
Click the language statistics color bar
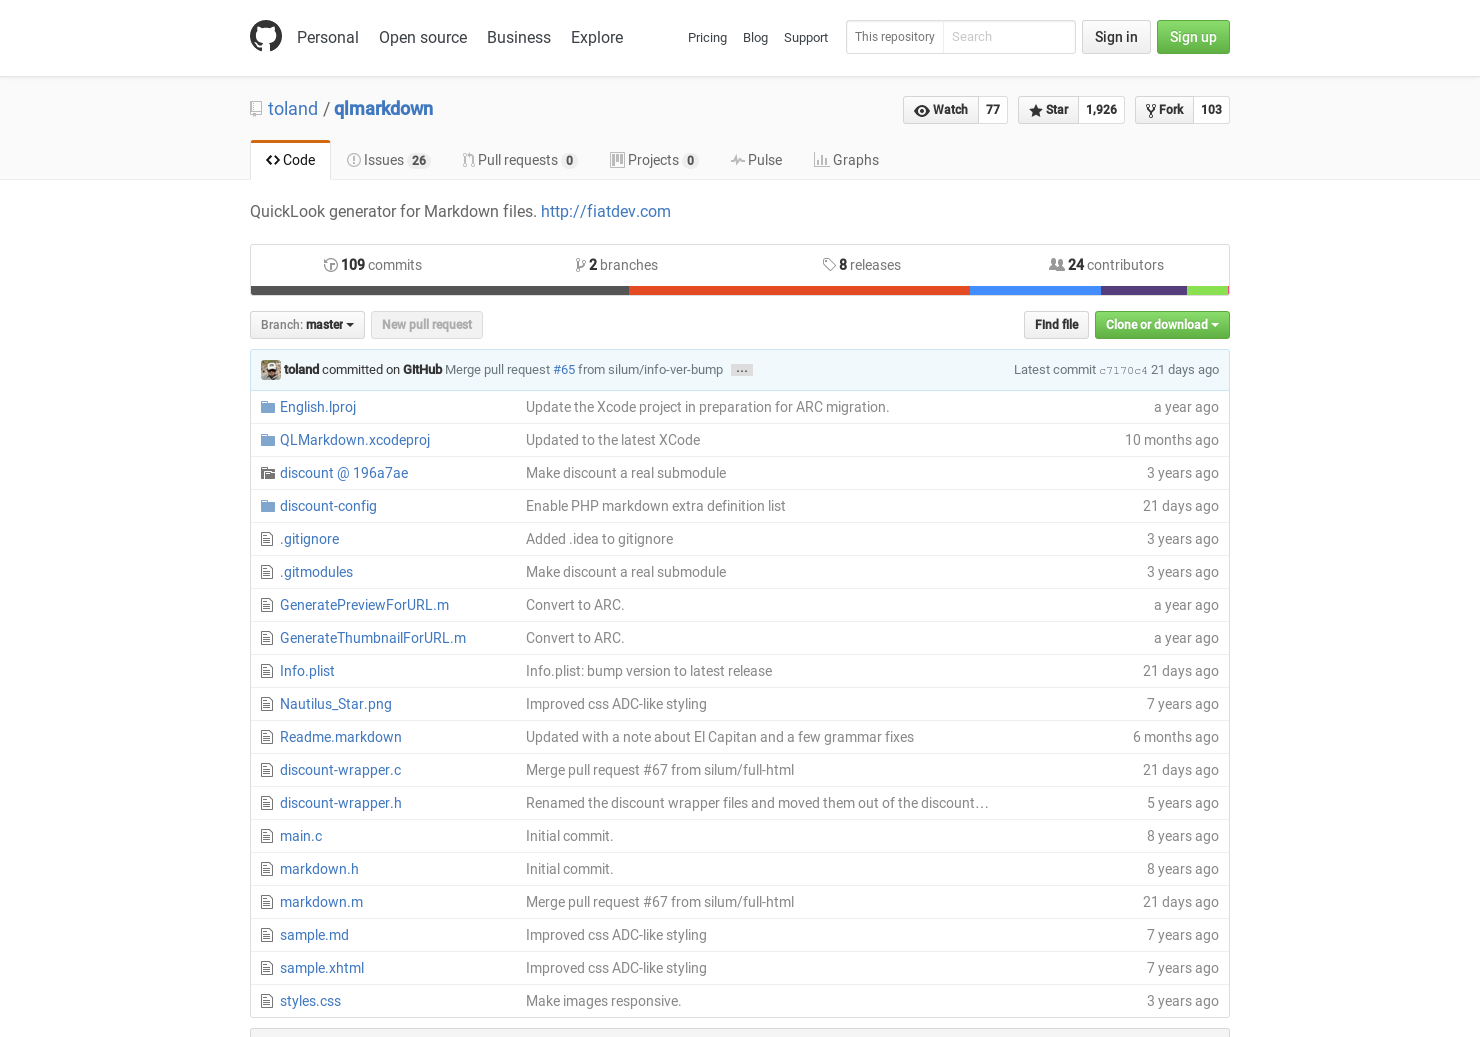(740, 290)
